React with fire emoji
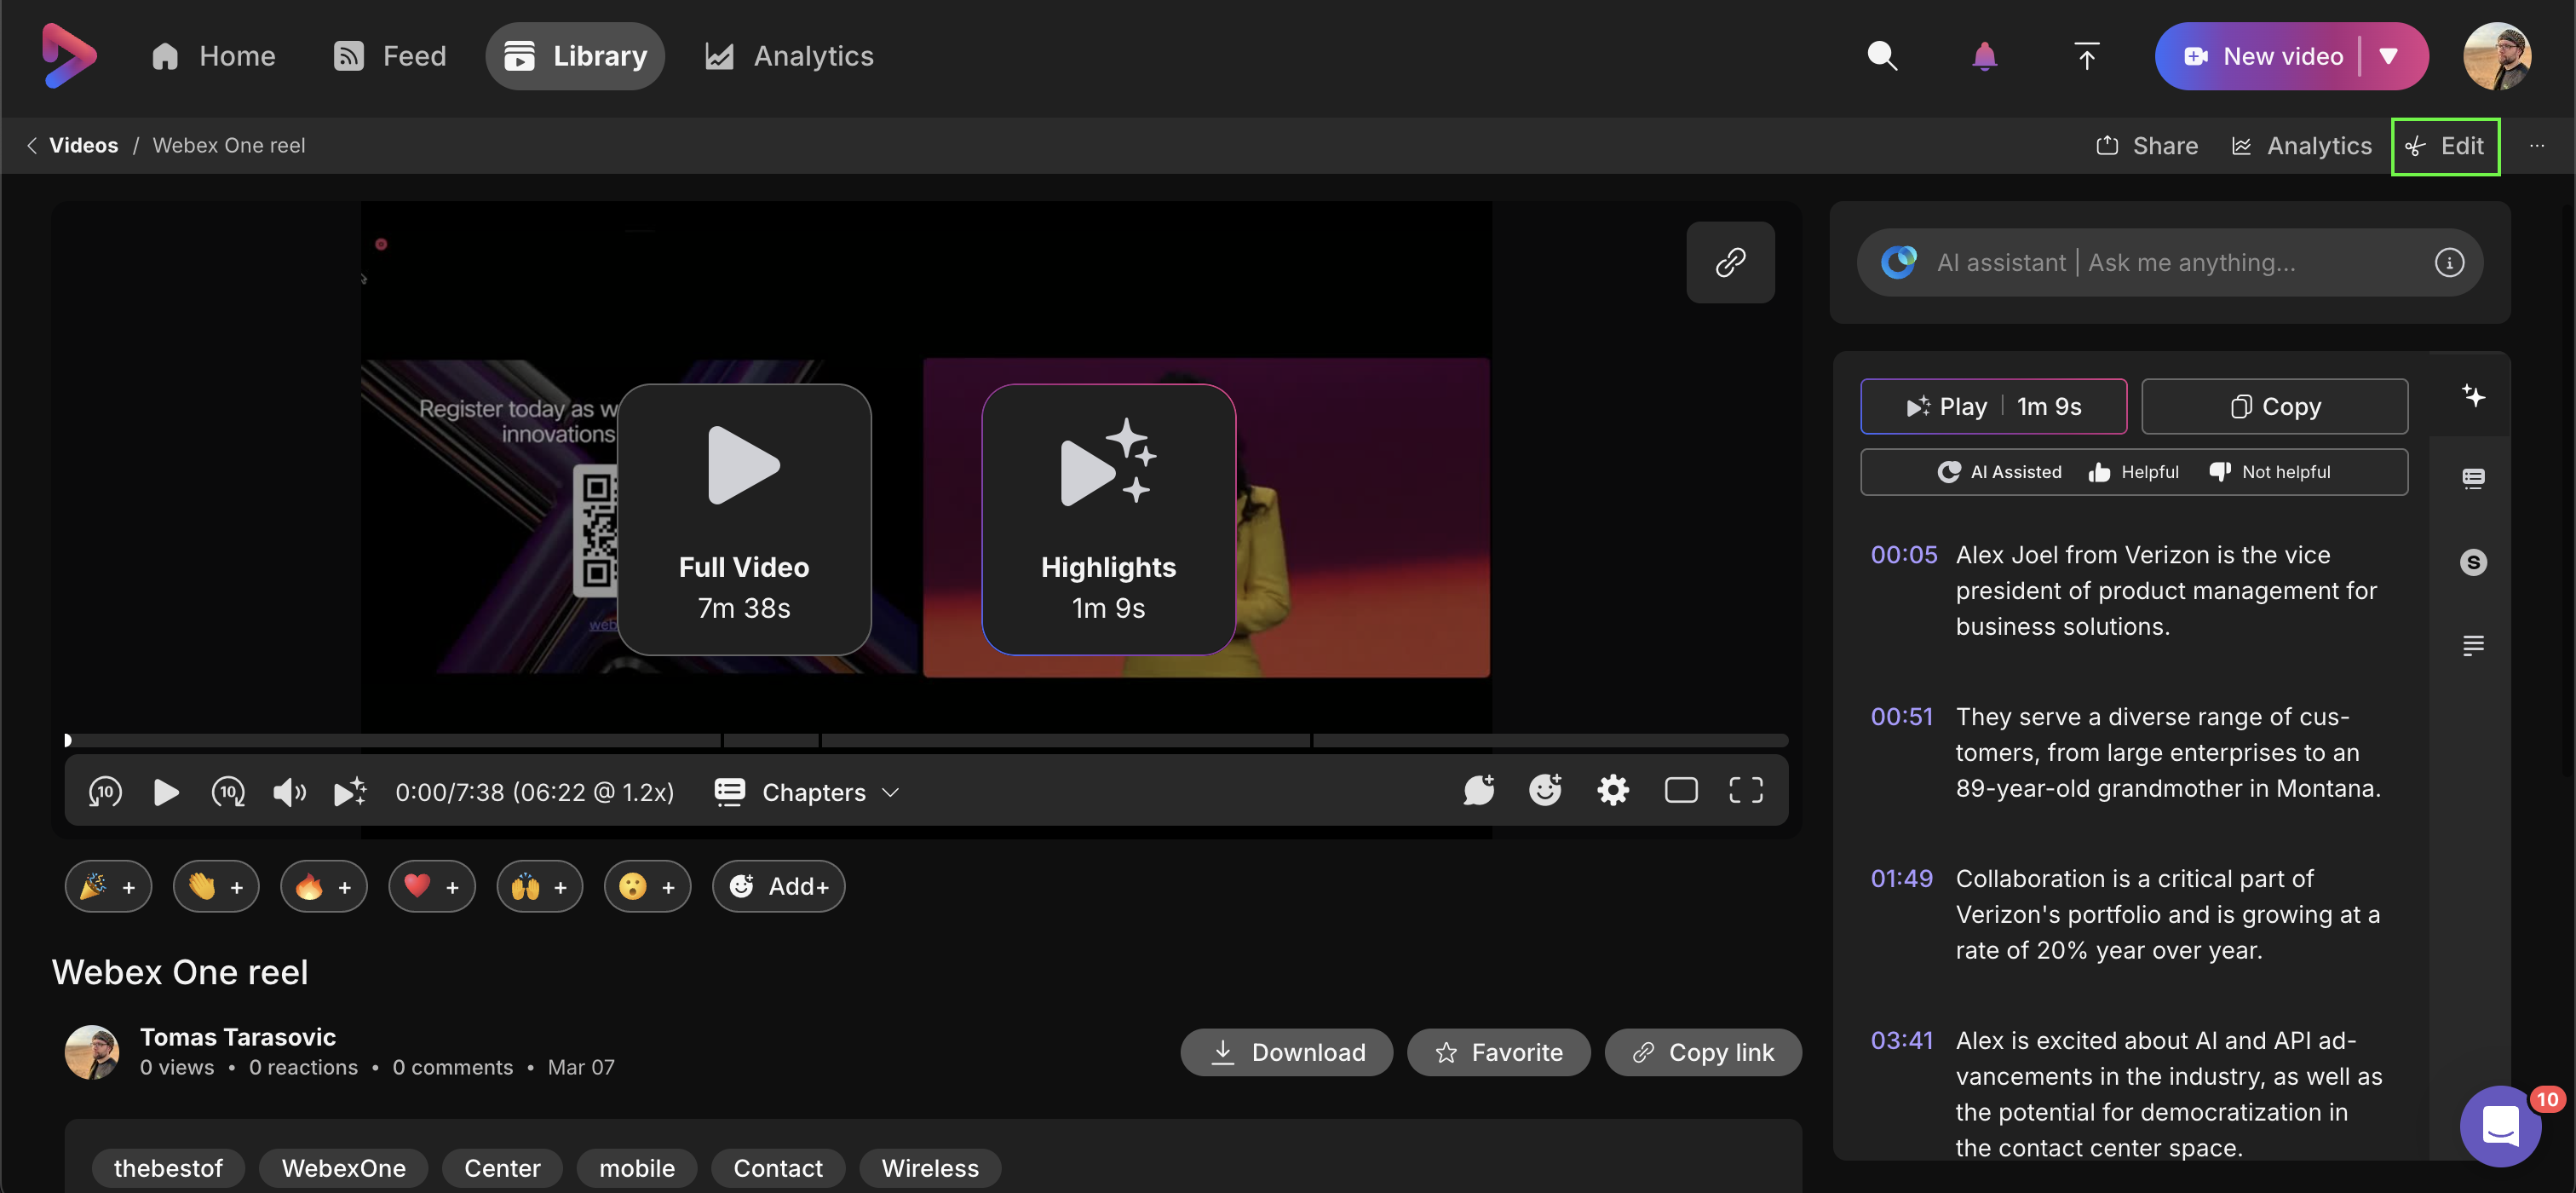 tap(324, 886)
